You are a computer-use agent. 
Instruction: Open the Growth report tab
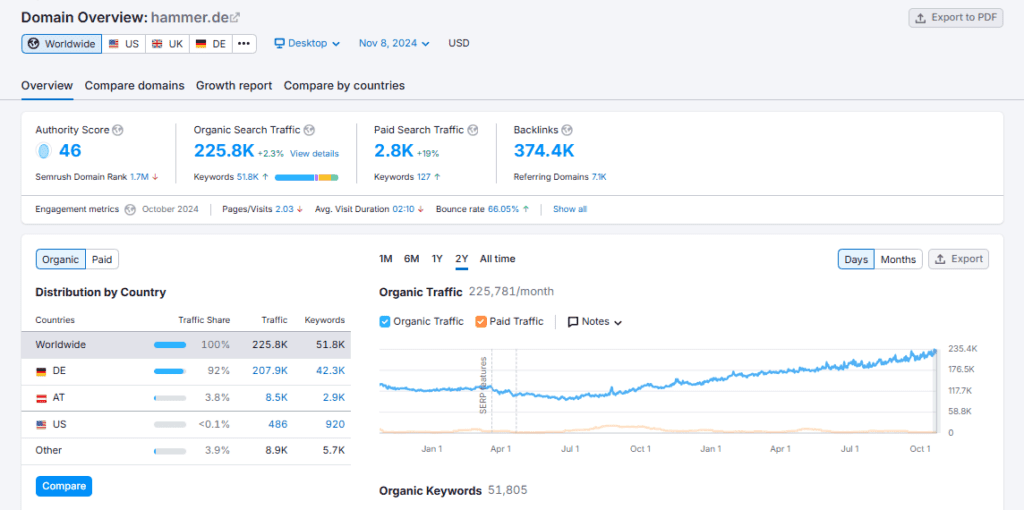(x=234, y=86)
